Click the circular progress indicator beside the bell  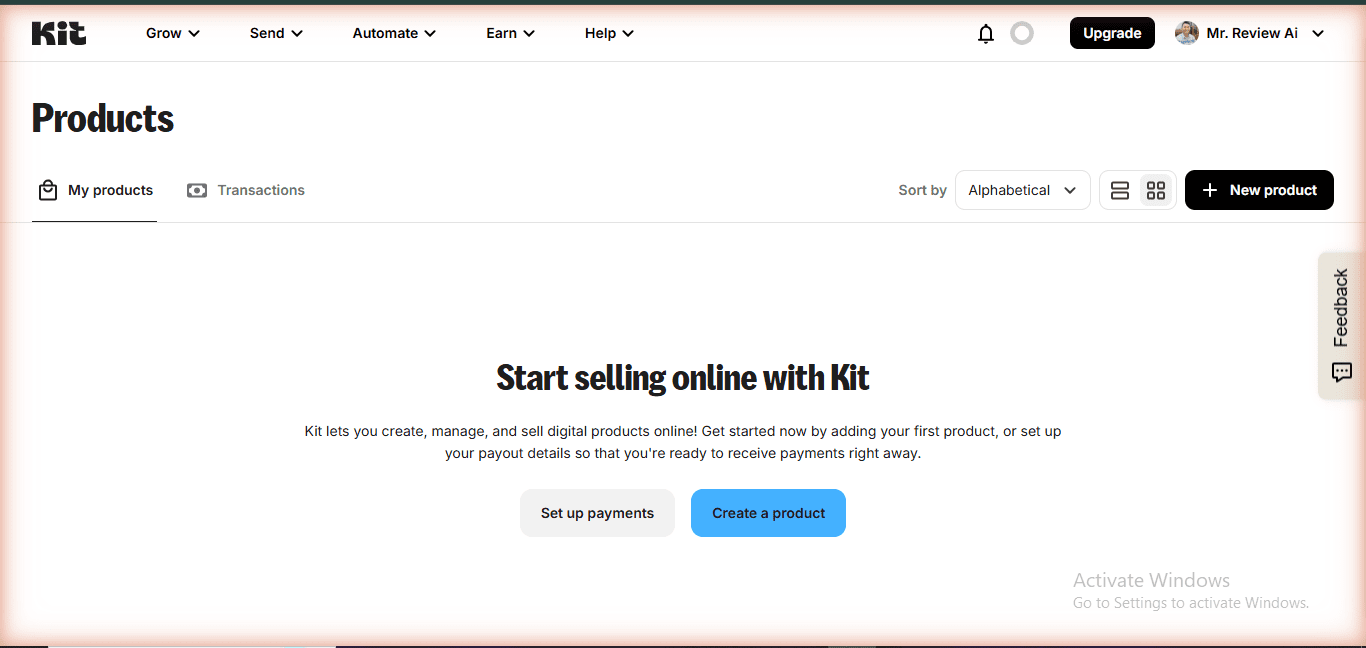(x=1022, y=33)
